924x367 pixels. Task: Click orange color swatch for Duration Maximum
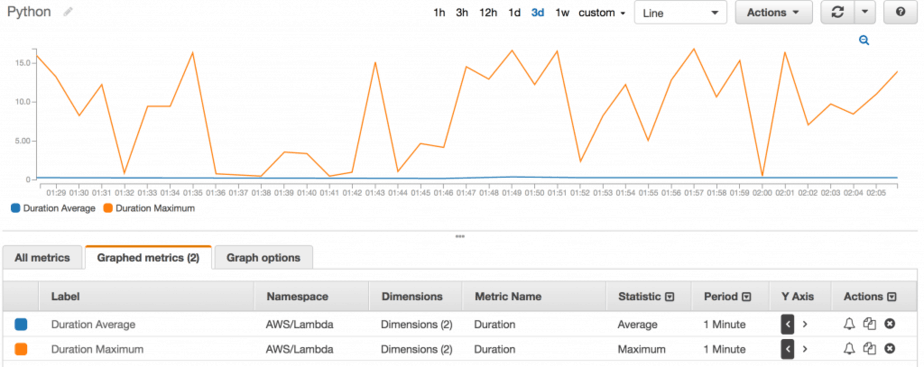21,349
